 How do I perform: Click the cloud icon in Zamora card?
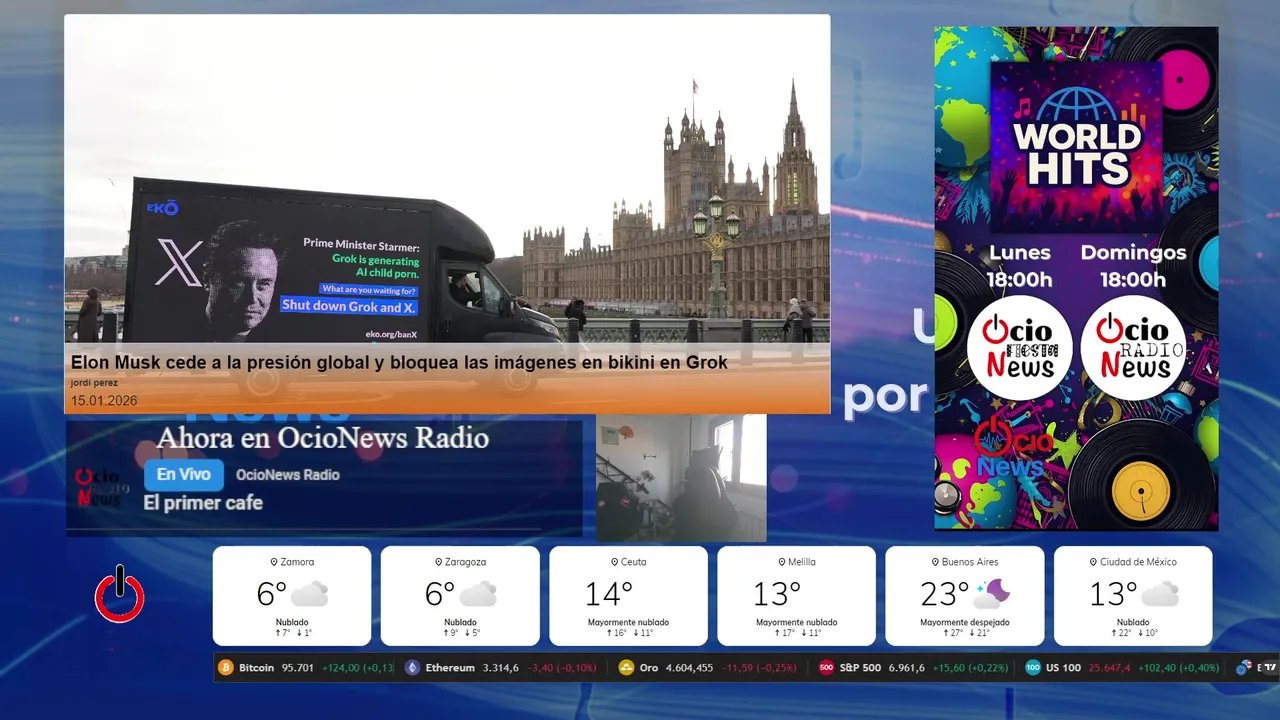point(310,594)
